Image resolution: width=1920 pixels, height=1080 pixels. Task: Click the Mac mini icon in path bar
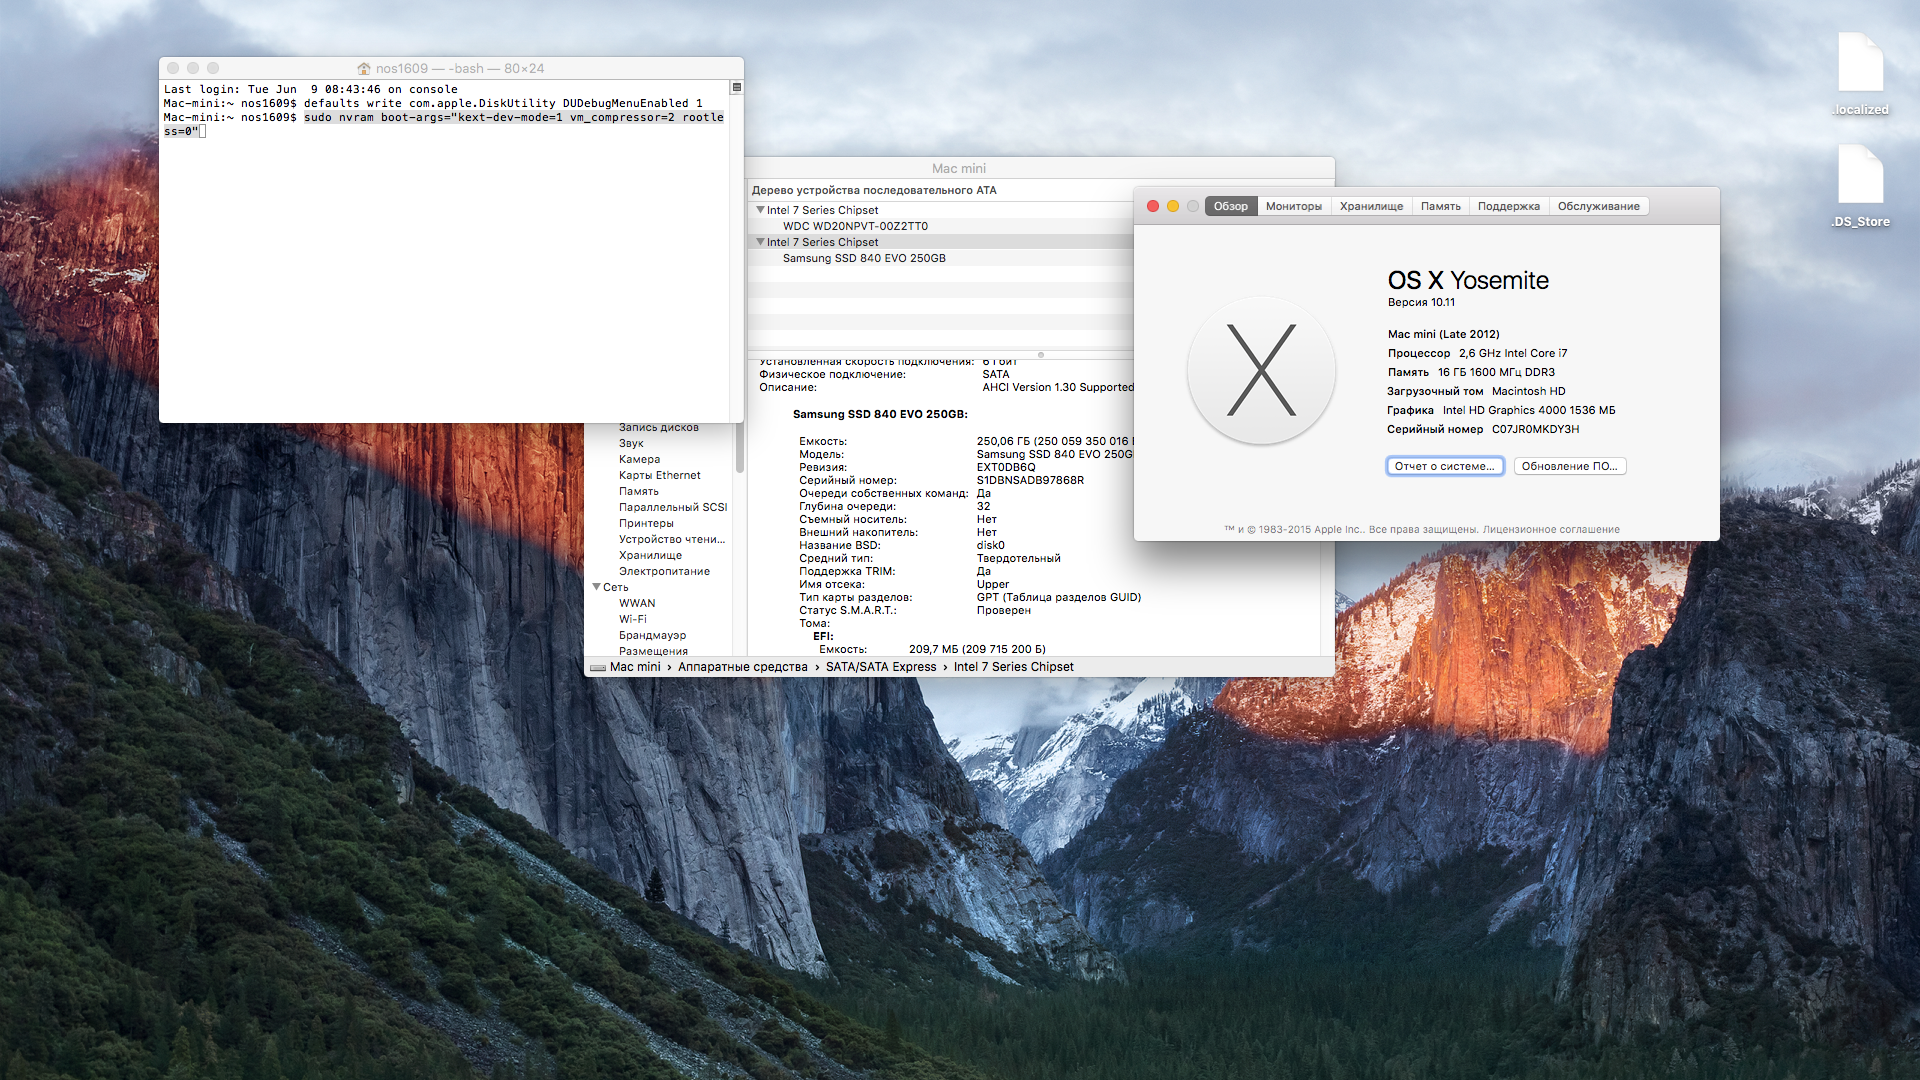(x=598, y=667)
